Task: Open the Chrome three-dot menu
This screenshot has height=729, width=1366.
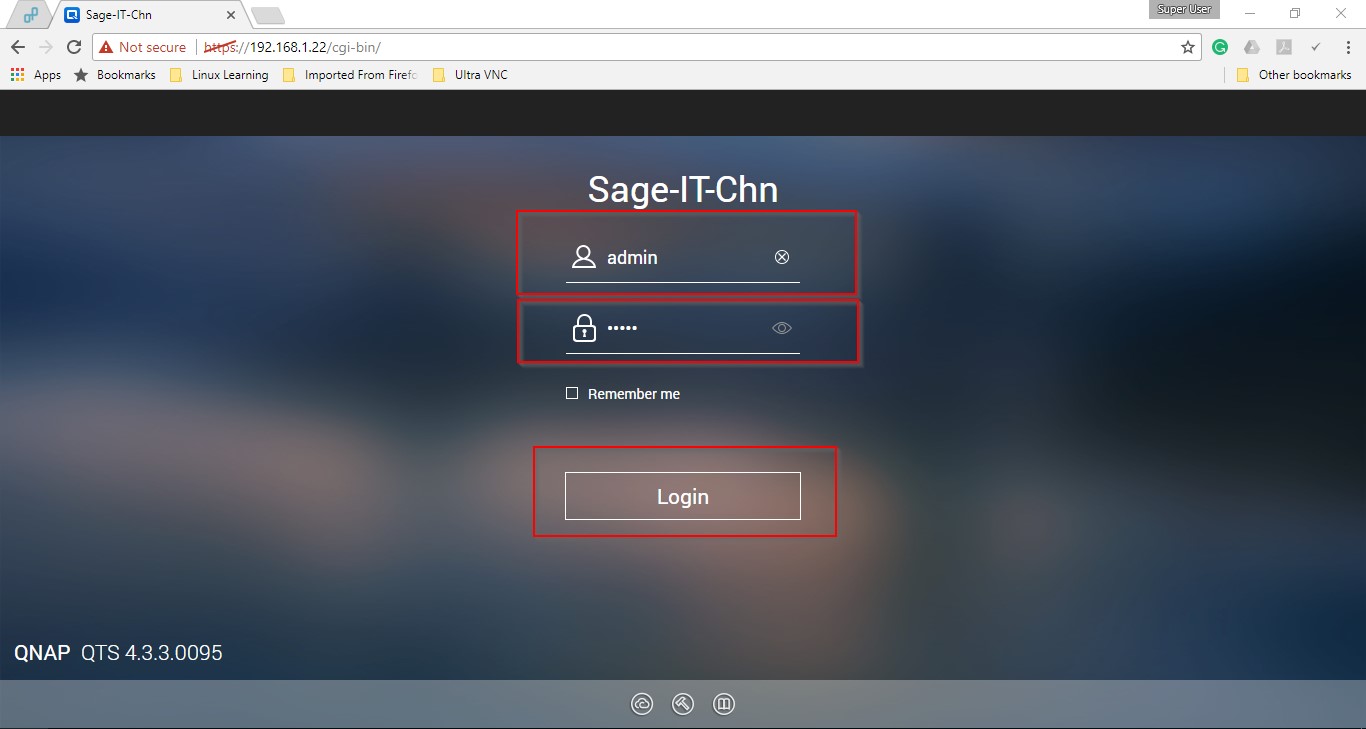Action: [1347, 47]
